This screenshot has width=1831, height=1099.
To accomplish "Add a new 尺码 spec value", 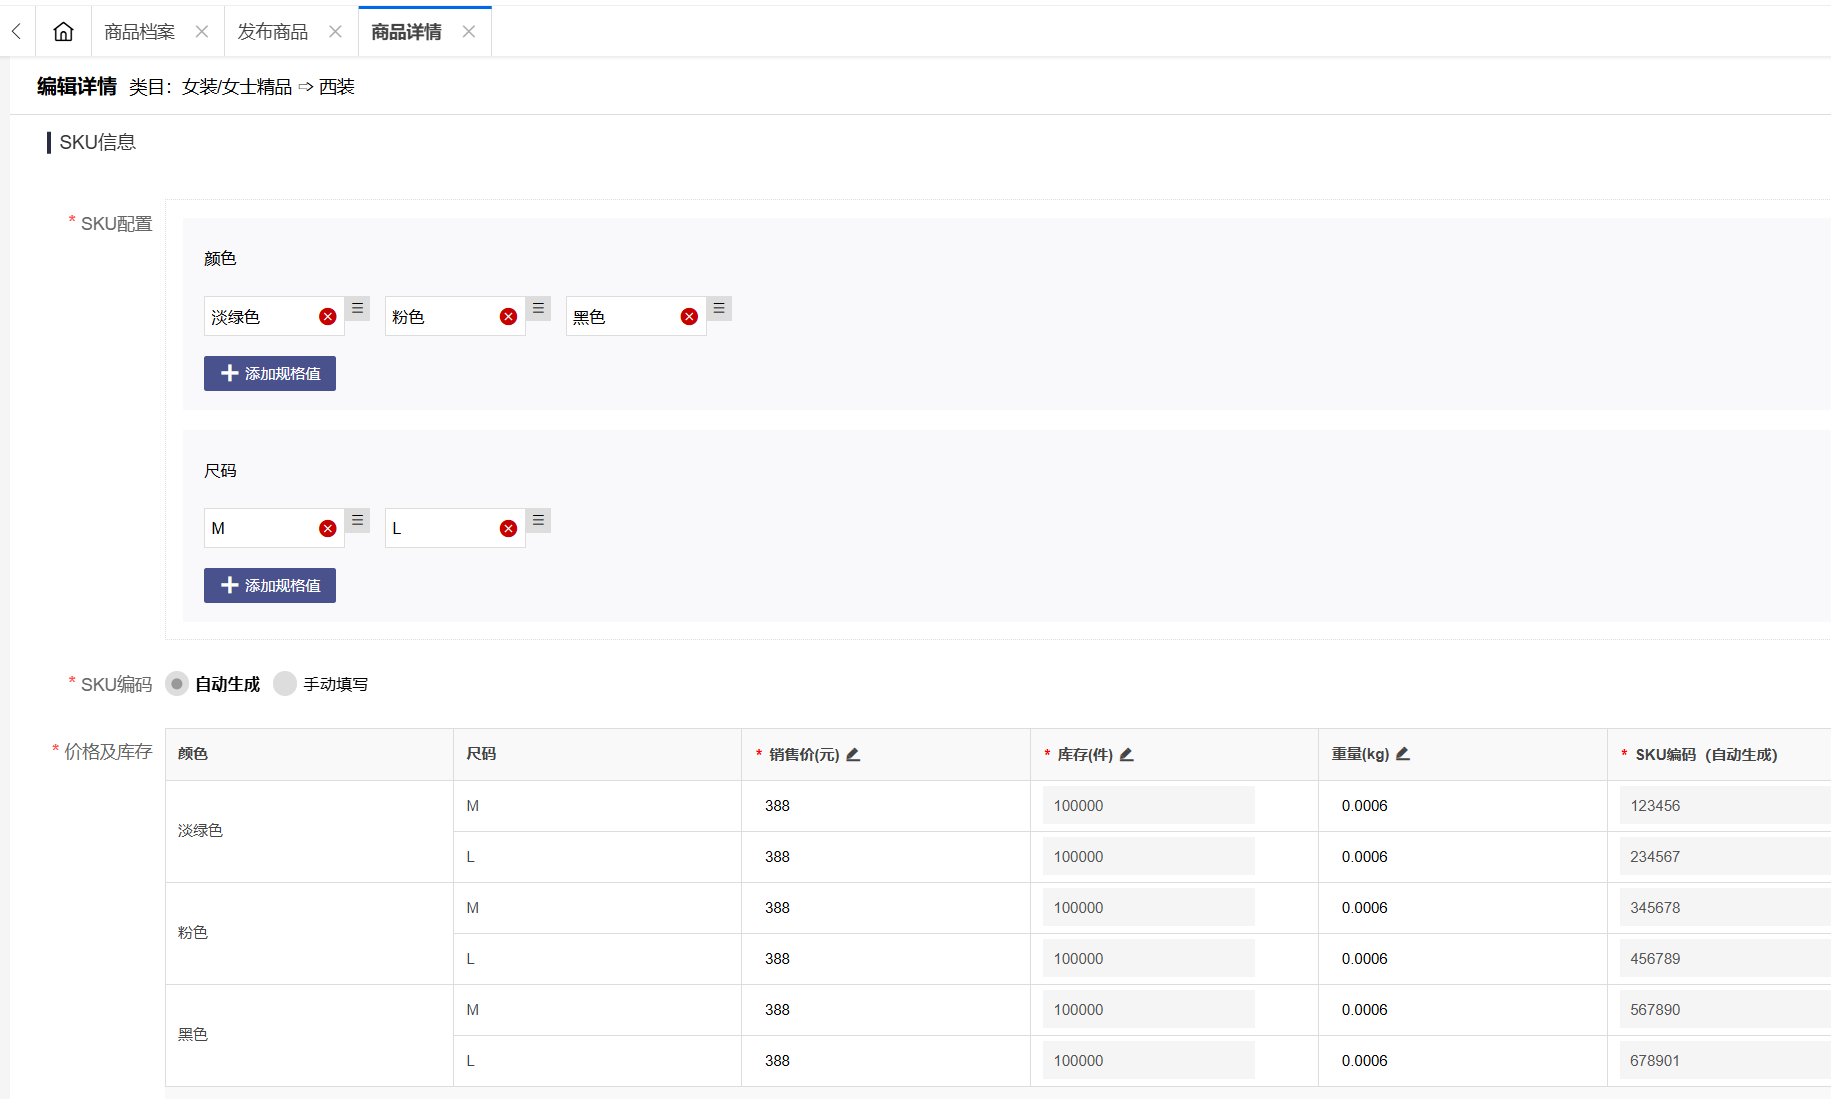I will click(270, 586).
